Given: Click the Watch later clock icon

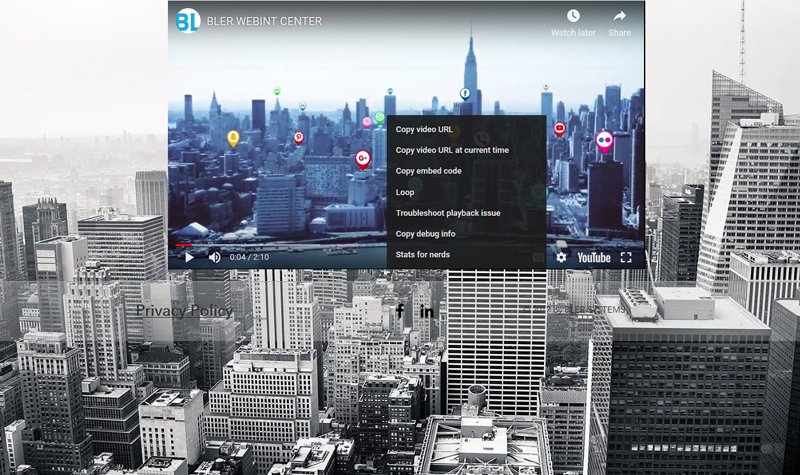Looking at the screenshot, I should click(x=573, y=16).
